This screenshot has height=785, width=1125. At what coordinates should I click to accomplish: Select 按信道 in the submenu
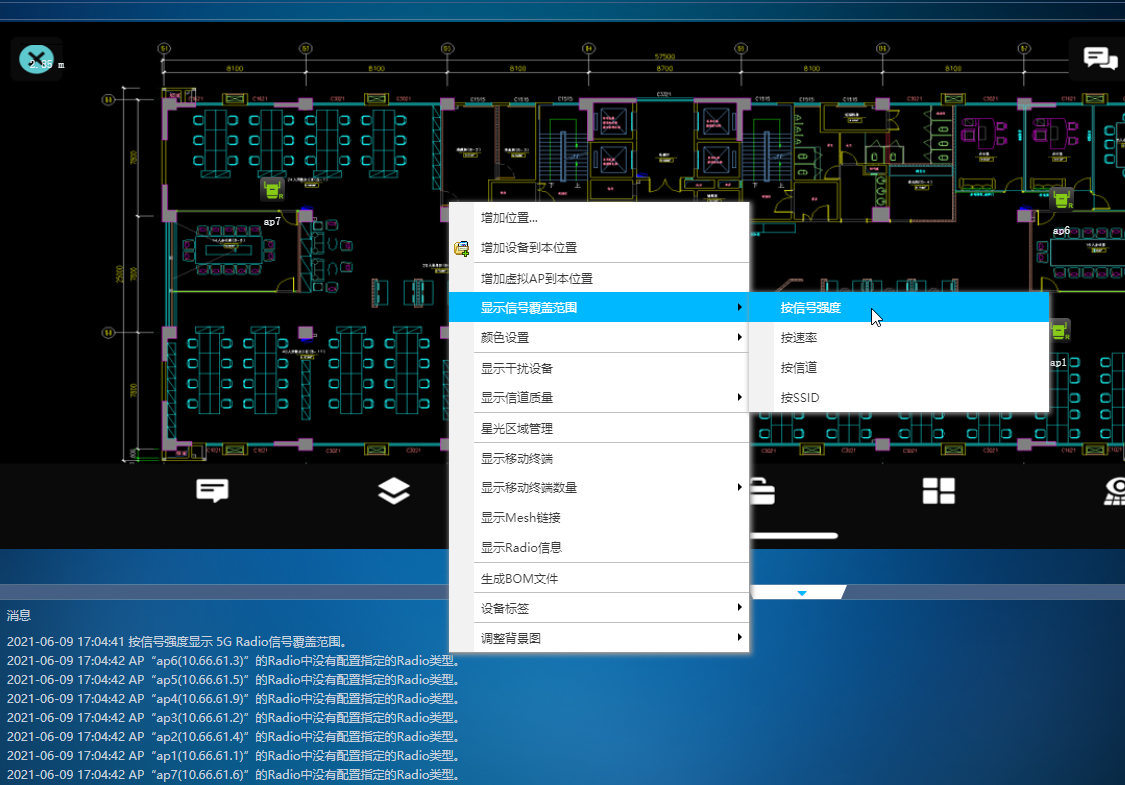[899, 367]
